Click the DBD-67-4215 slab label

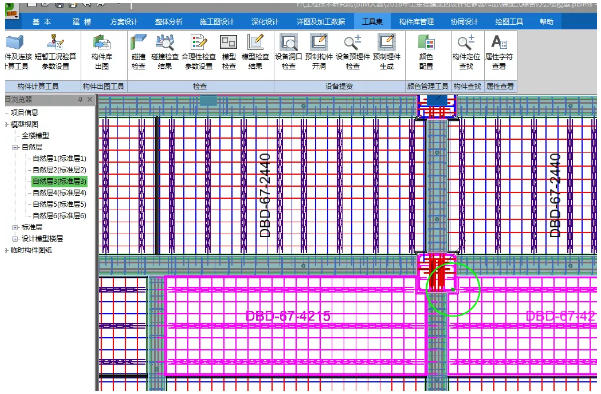pyautogui.click(x=288, y=316)
